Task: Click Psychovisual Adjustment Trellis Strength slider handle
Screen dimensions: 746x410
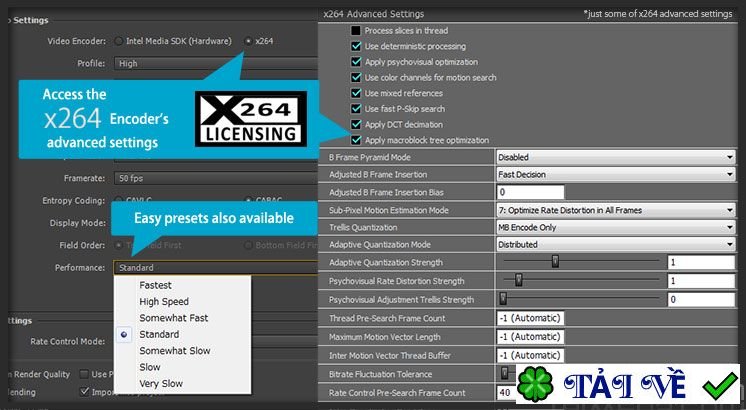Action: [x=503, y=299]
